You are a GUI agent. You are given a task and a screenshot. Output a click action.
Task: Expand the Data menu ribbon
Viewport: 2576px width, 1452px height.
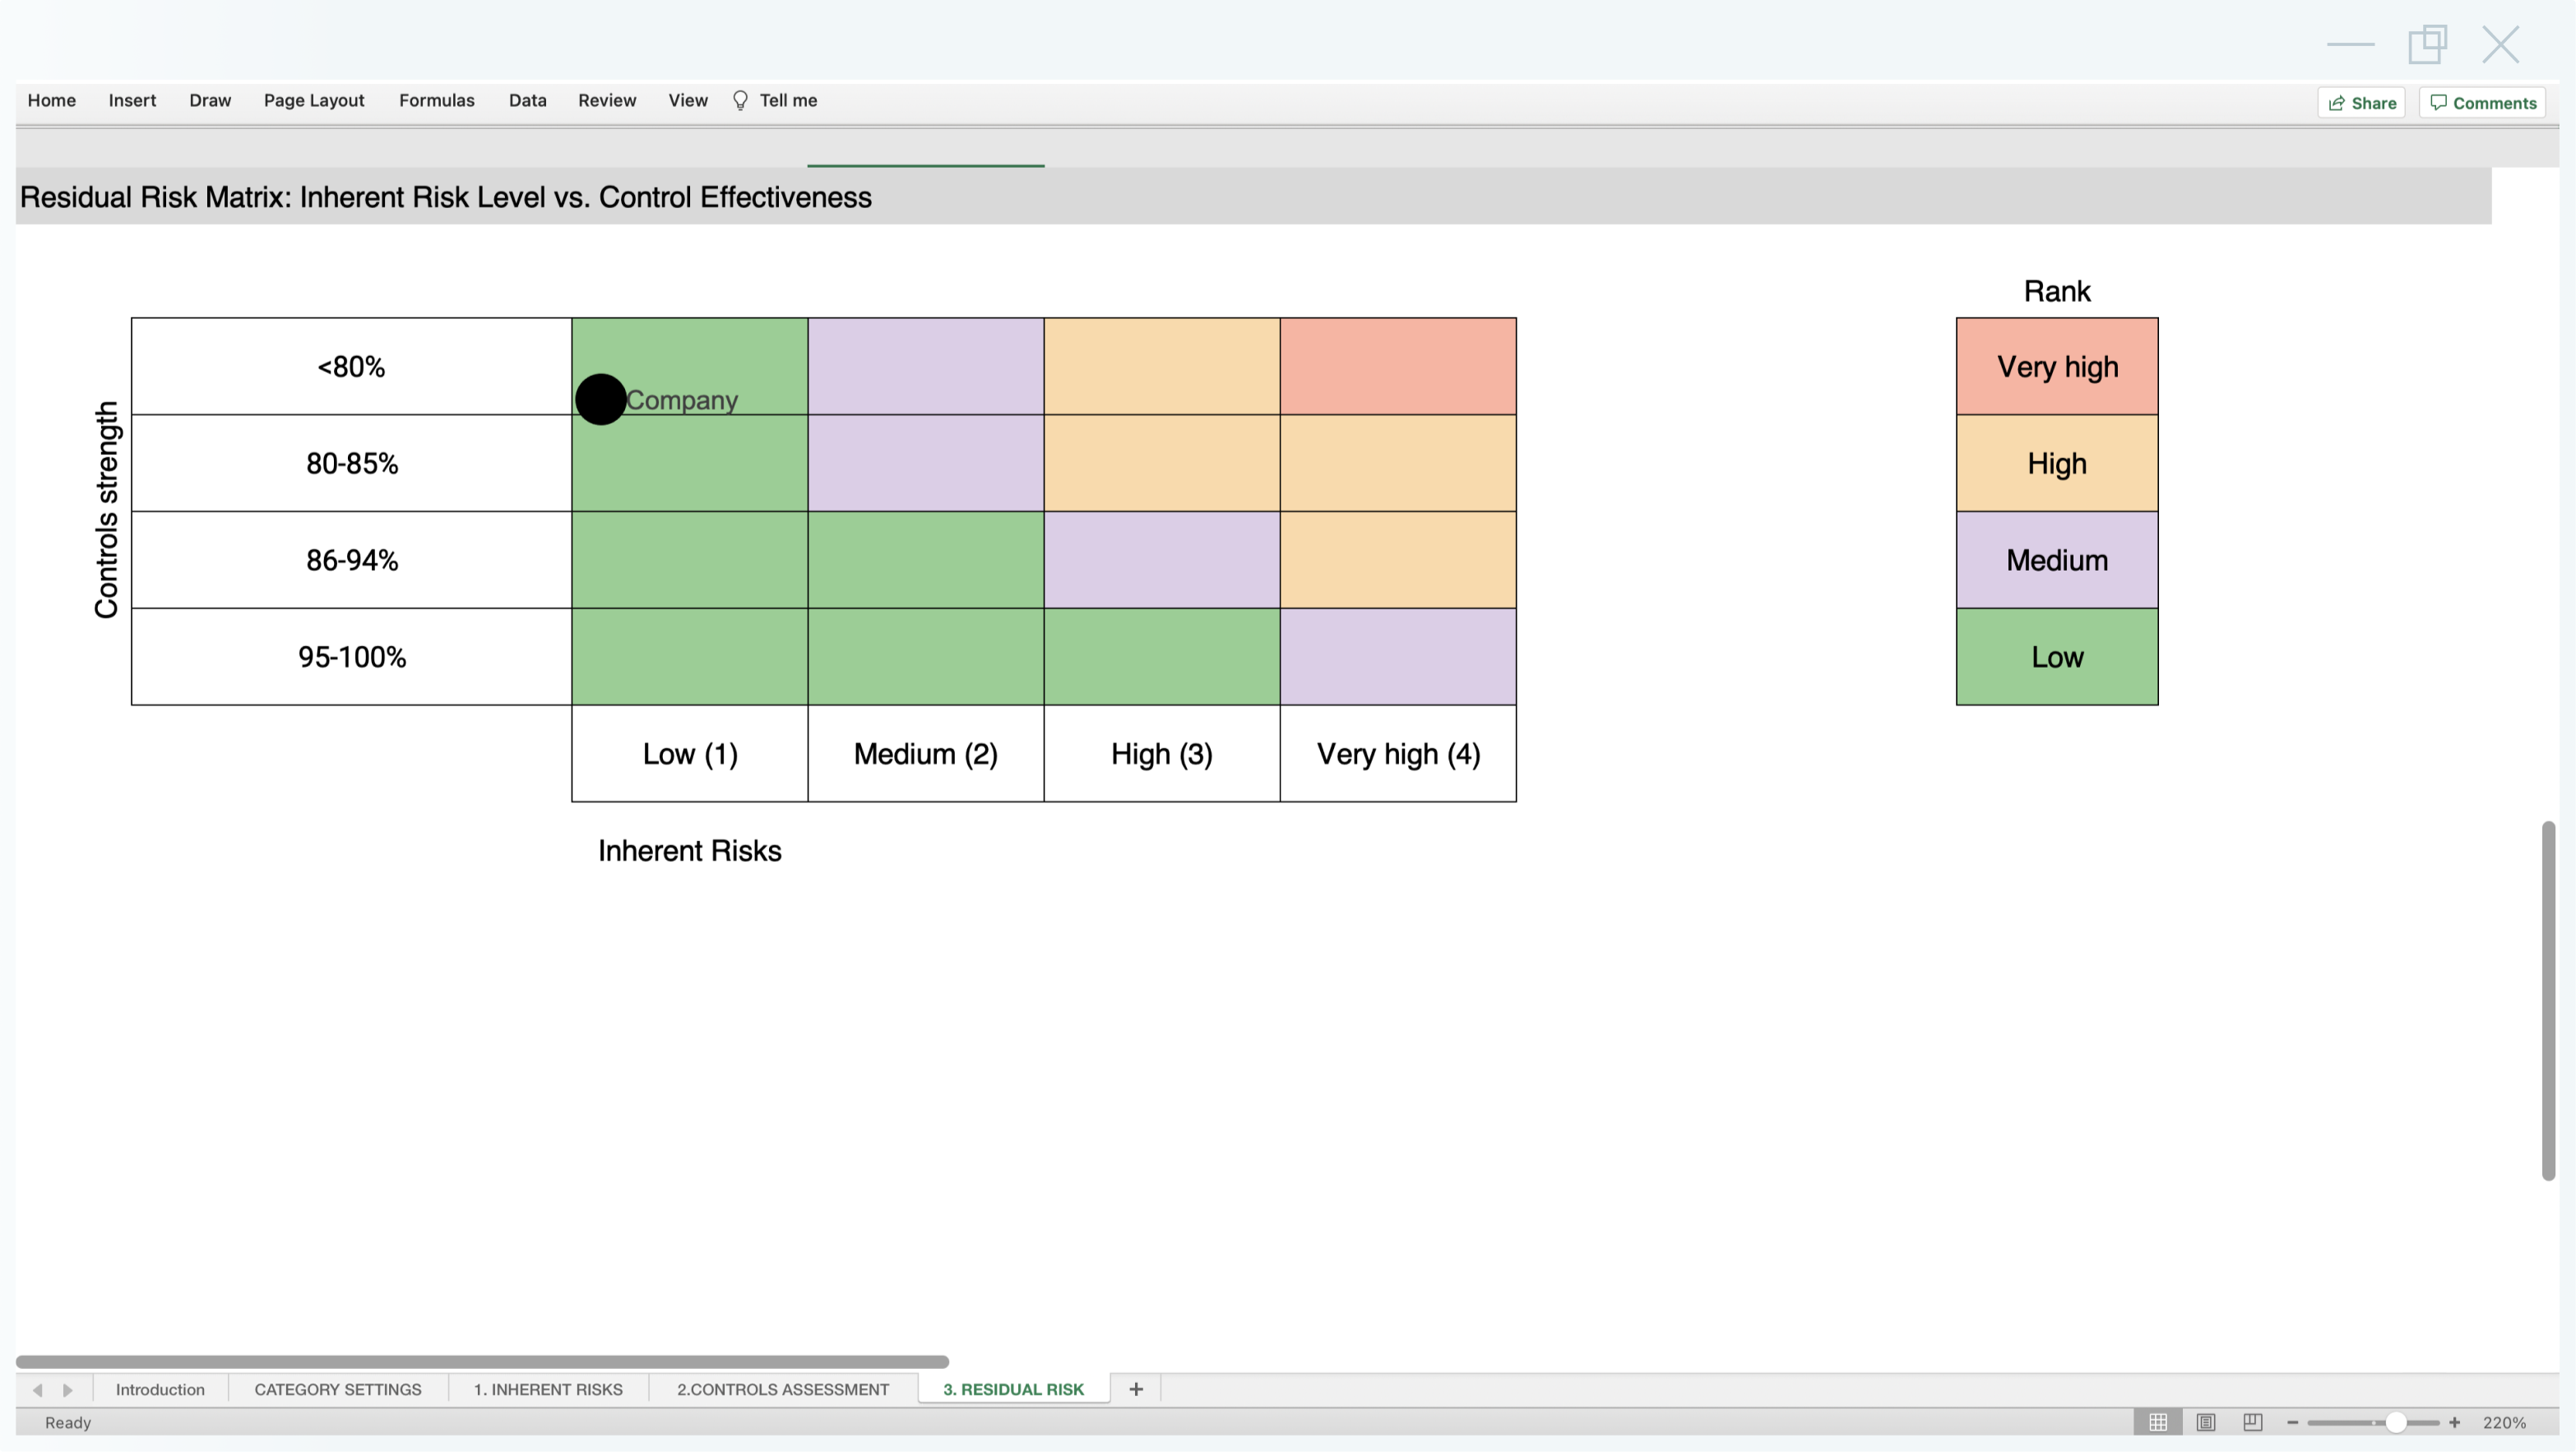point(527,99)
